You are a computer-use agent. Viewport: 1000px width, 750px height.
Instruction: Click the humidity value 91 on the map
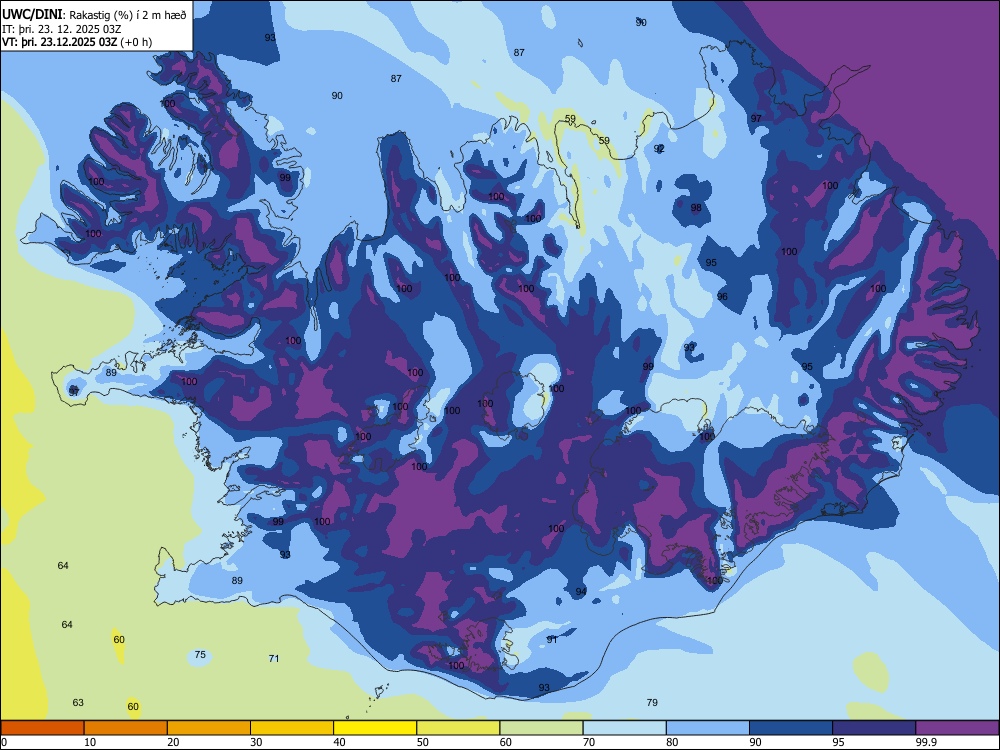point(552,640)
